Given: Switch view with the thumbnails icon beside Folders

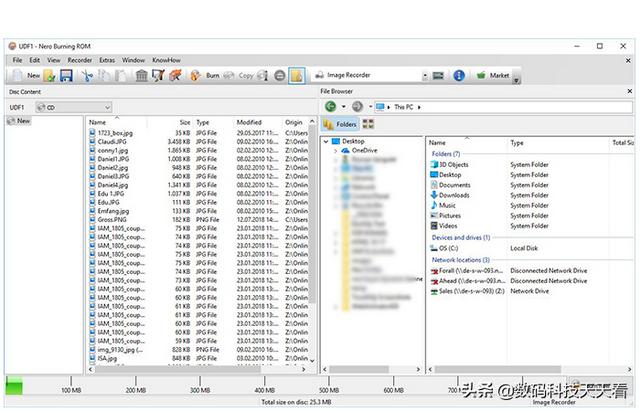Looking at the screenshot, I should coord(368,124).
